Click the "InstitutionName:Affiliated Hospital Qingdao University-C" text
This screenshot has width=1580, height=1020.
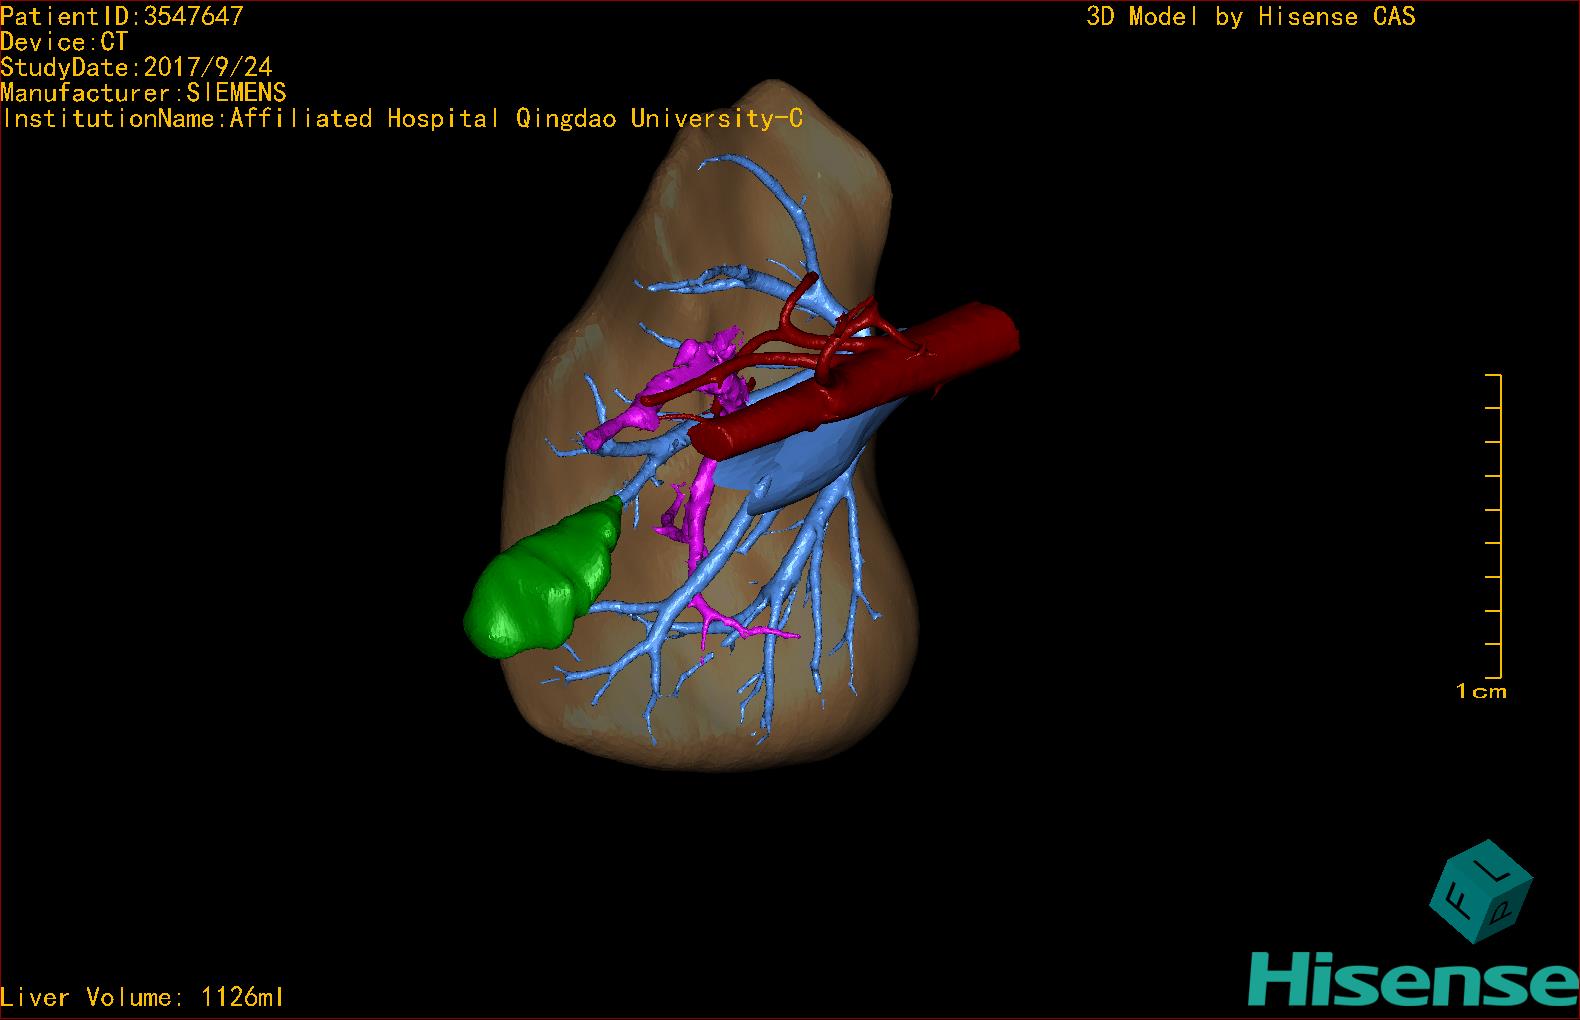(402, 119)
